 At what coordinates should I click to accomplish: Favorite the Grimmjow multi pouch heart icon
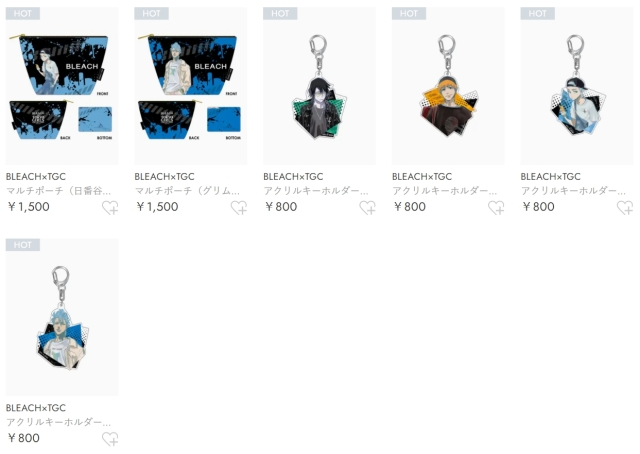[x=239, y=208]
